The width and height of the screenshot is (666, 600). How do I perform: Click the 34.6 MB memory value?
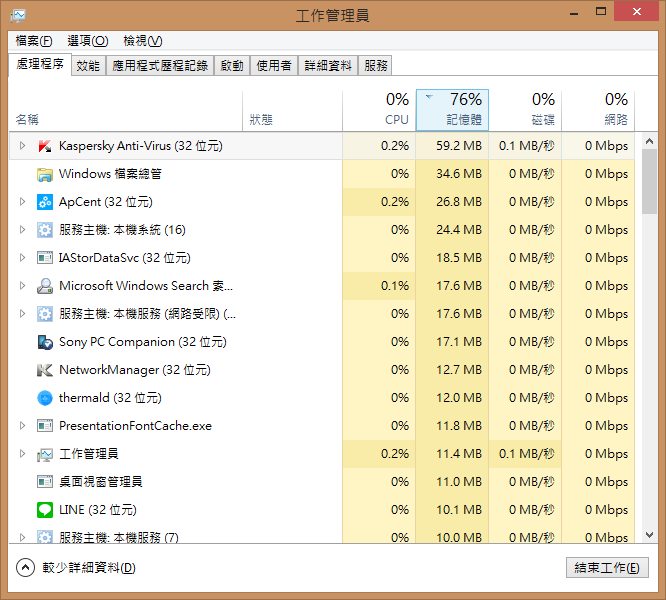tap(459, 174)
